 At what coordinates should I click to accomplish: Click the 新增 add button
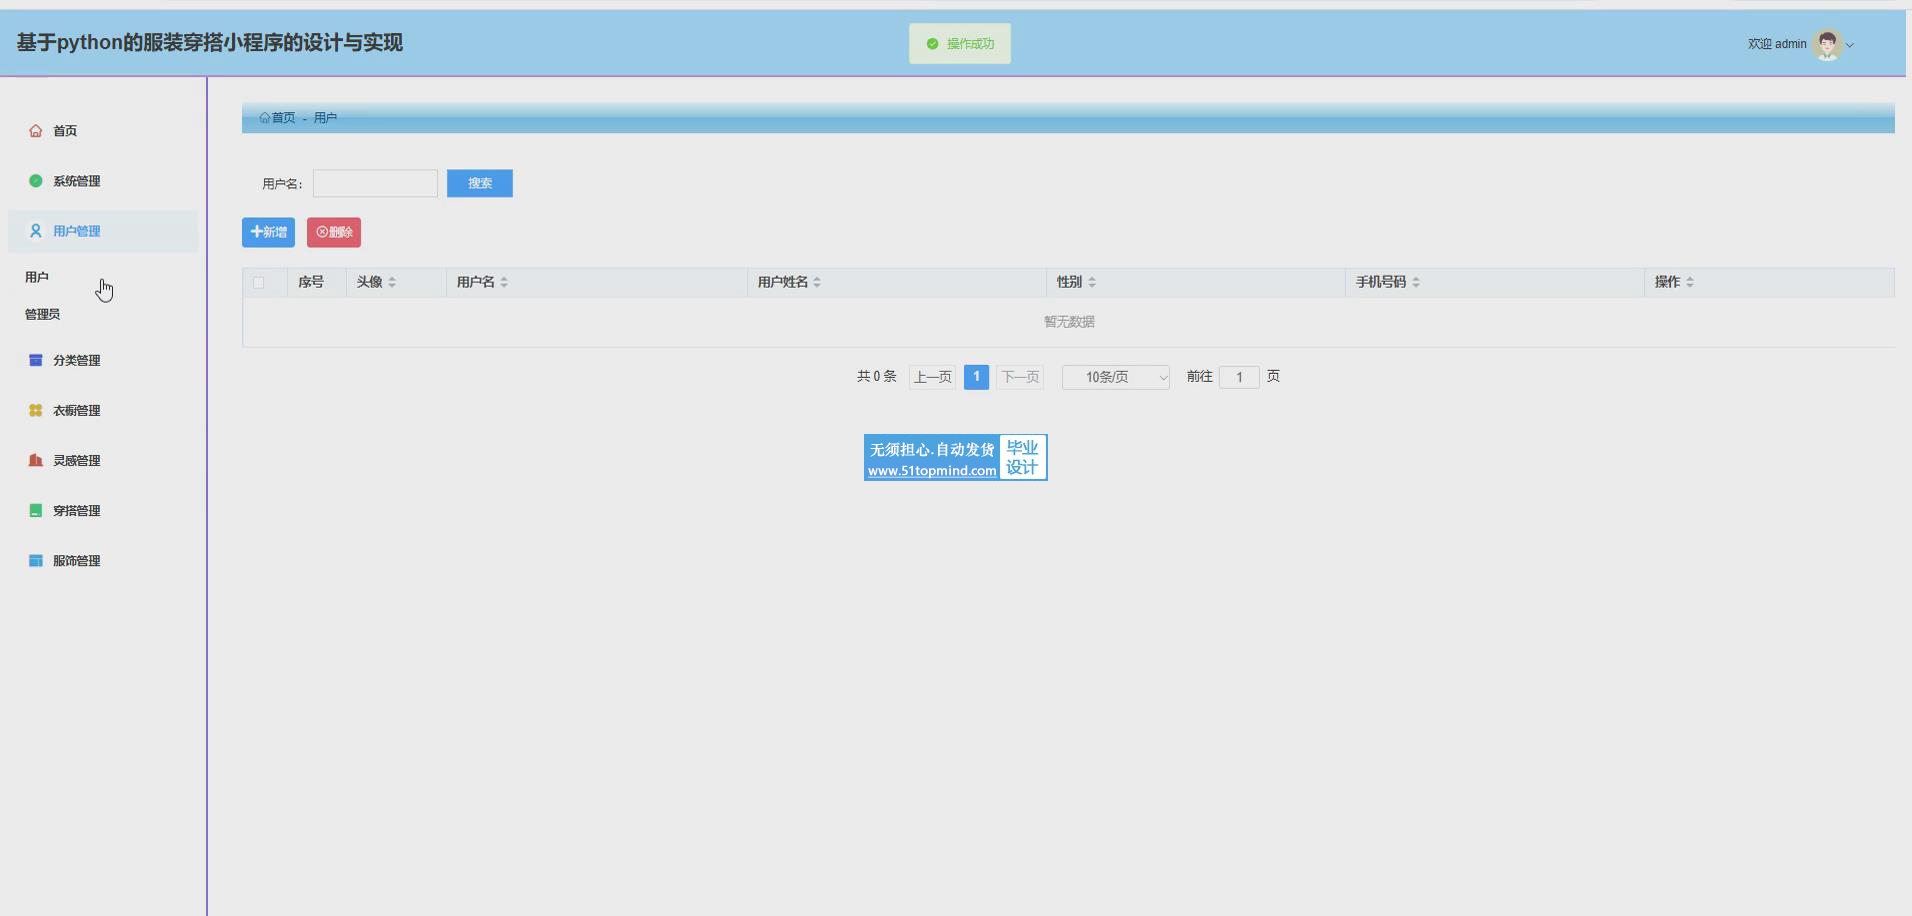pyautogui.click(x=268, y=232)
